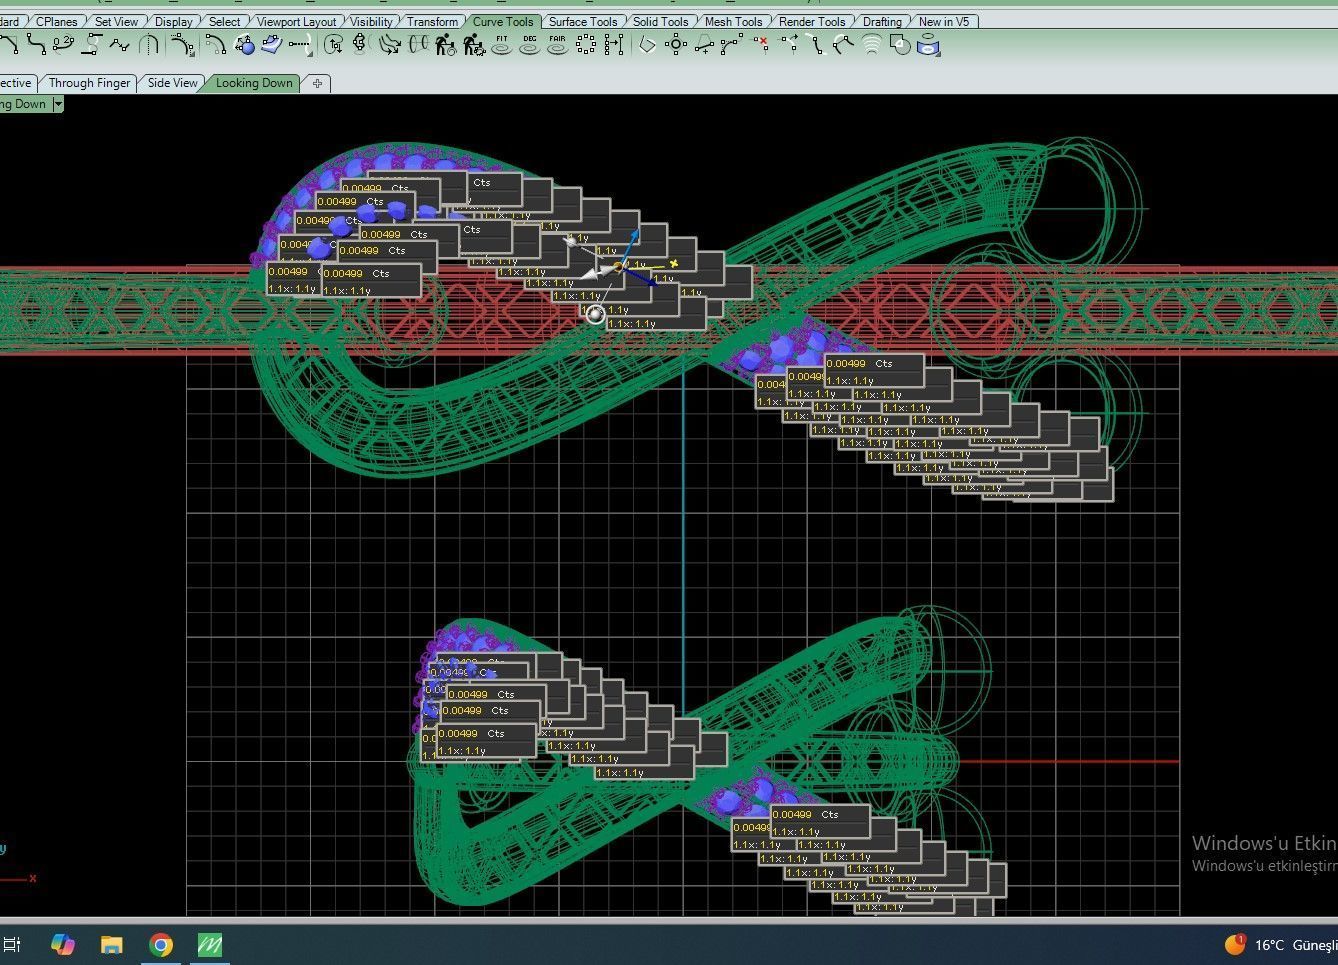This screenshot has width=1338, height=965.
Task: Click the Fair Curve icon
Action: tap(558, 44)
